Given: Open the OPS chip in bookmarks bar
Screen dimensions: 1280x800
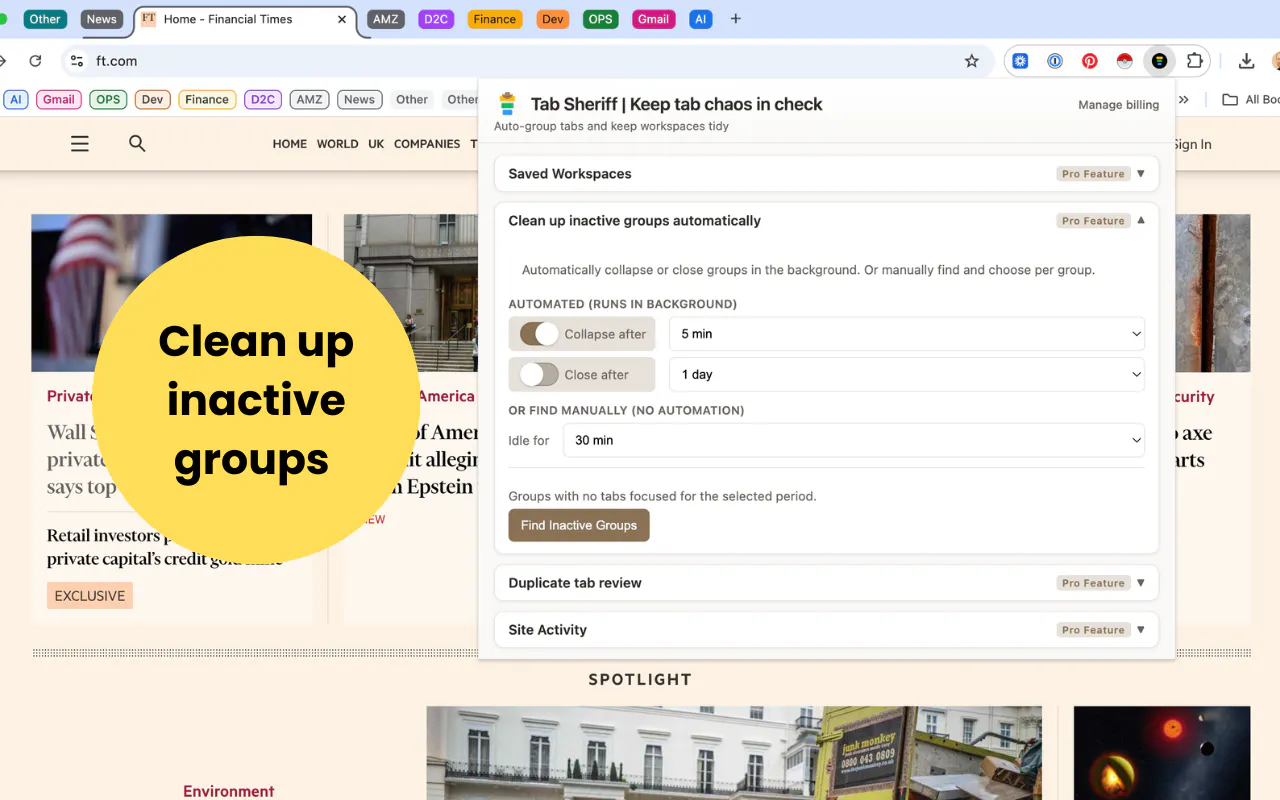Looking at the screenshot, I should point(108,99).
